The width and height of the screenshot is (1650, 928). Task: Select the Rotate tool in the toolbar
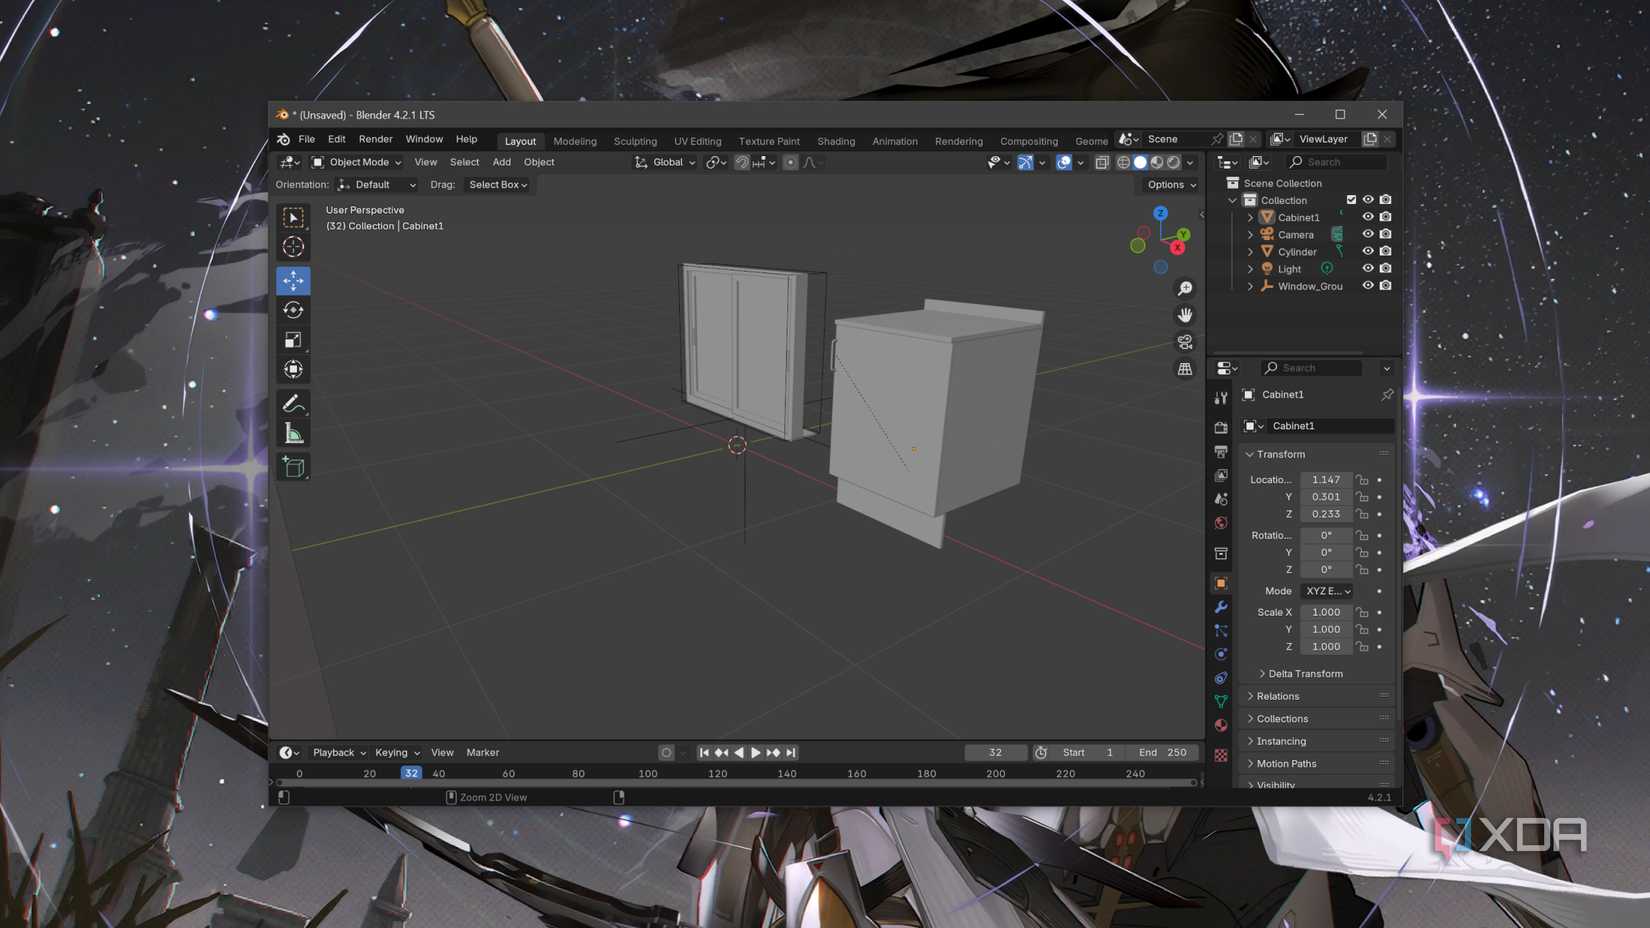pos(293,310)
